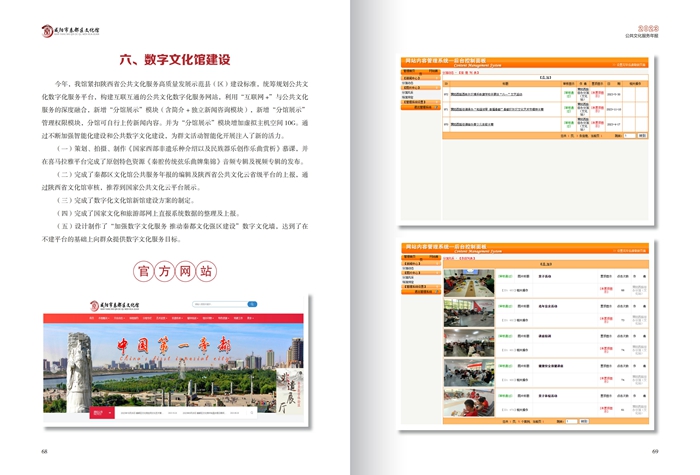Expand the second orange sidebar section in the upper CMS
Viewport: 700px width, 475px height.
421,88
